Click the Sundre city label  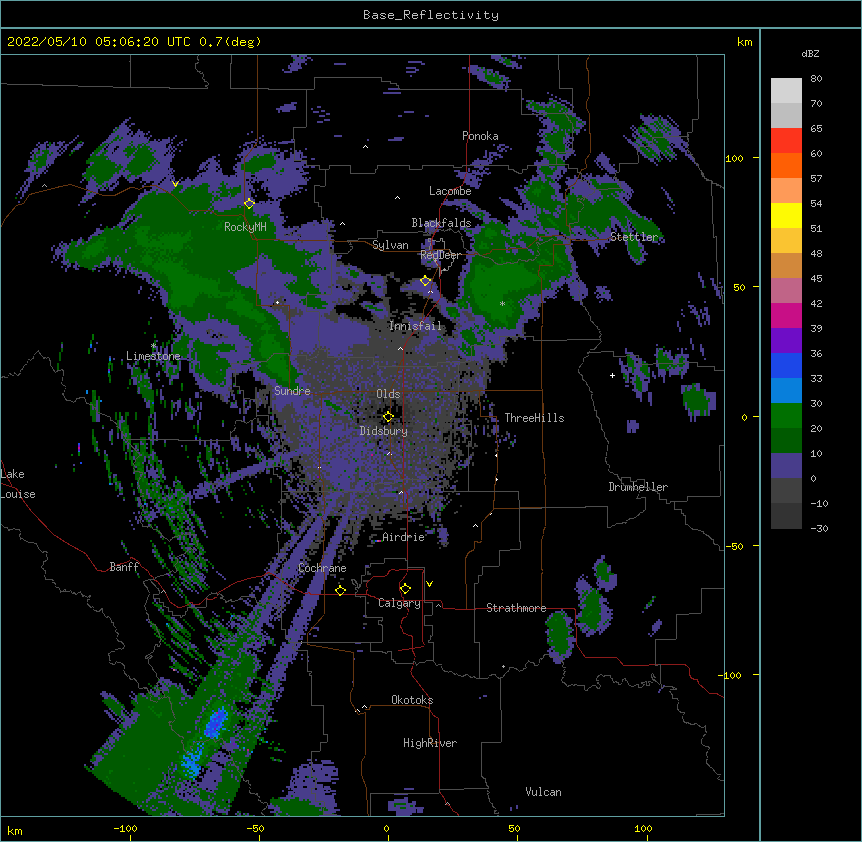tap(292, 391)
